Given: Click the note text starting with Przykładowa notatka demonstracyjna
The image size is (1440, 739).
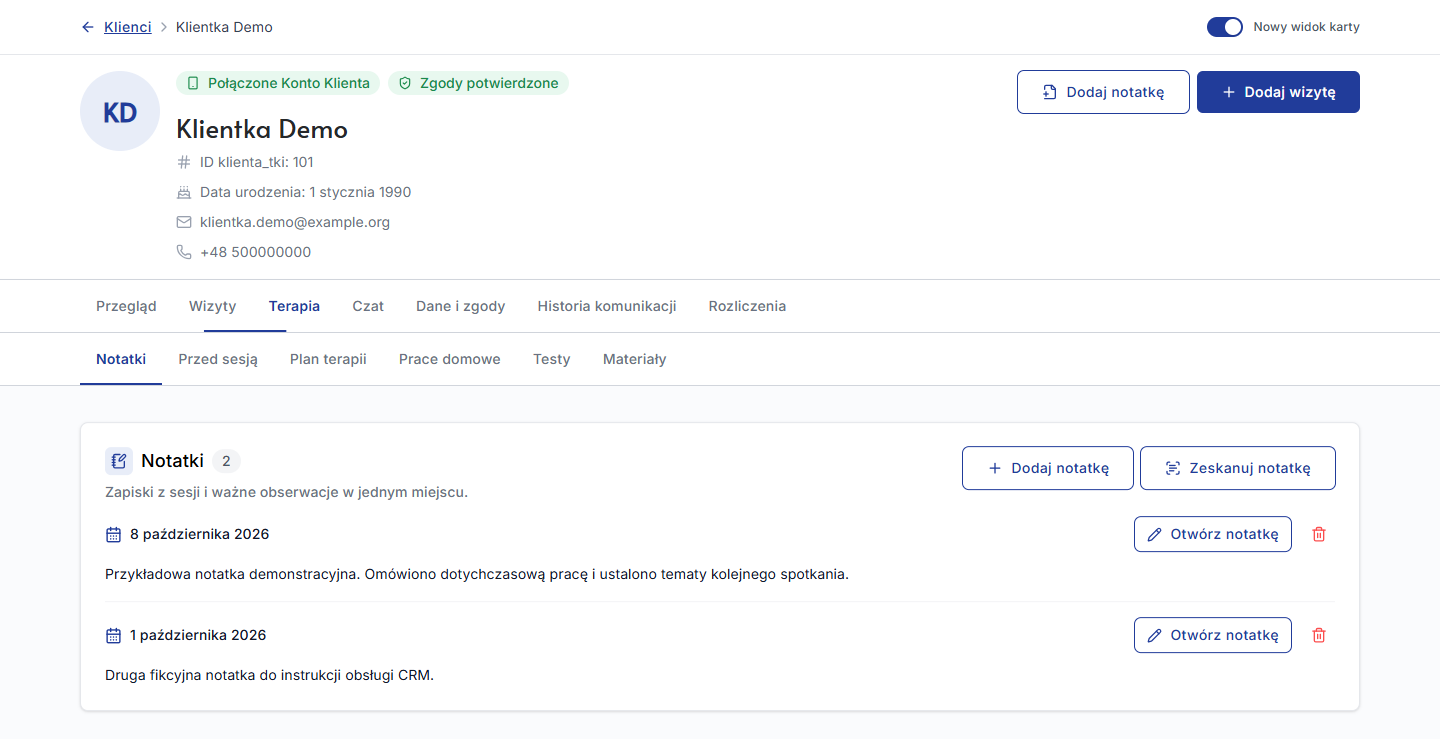Looking at the screenshot, I should pyautogui.click(x=477, y=575).
